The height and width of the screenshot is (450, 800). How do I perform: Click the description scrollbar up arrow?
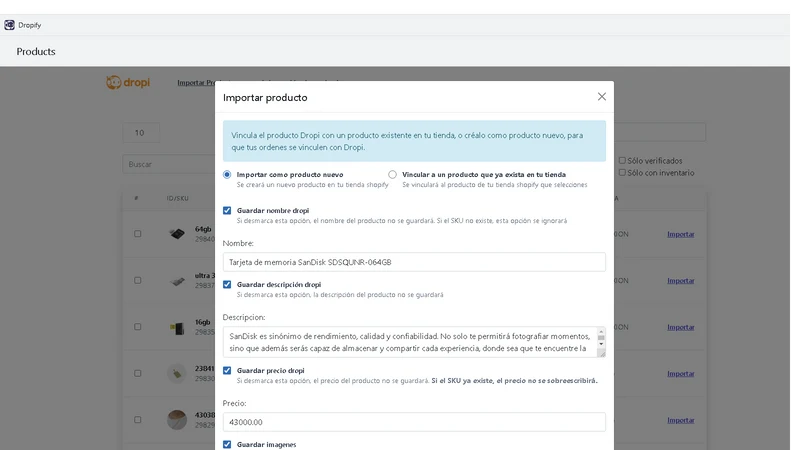(601, 331)
